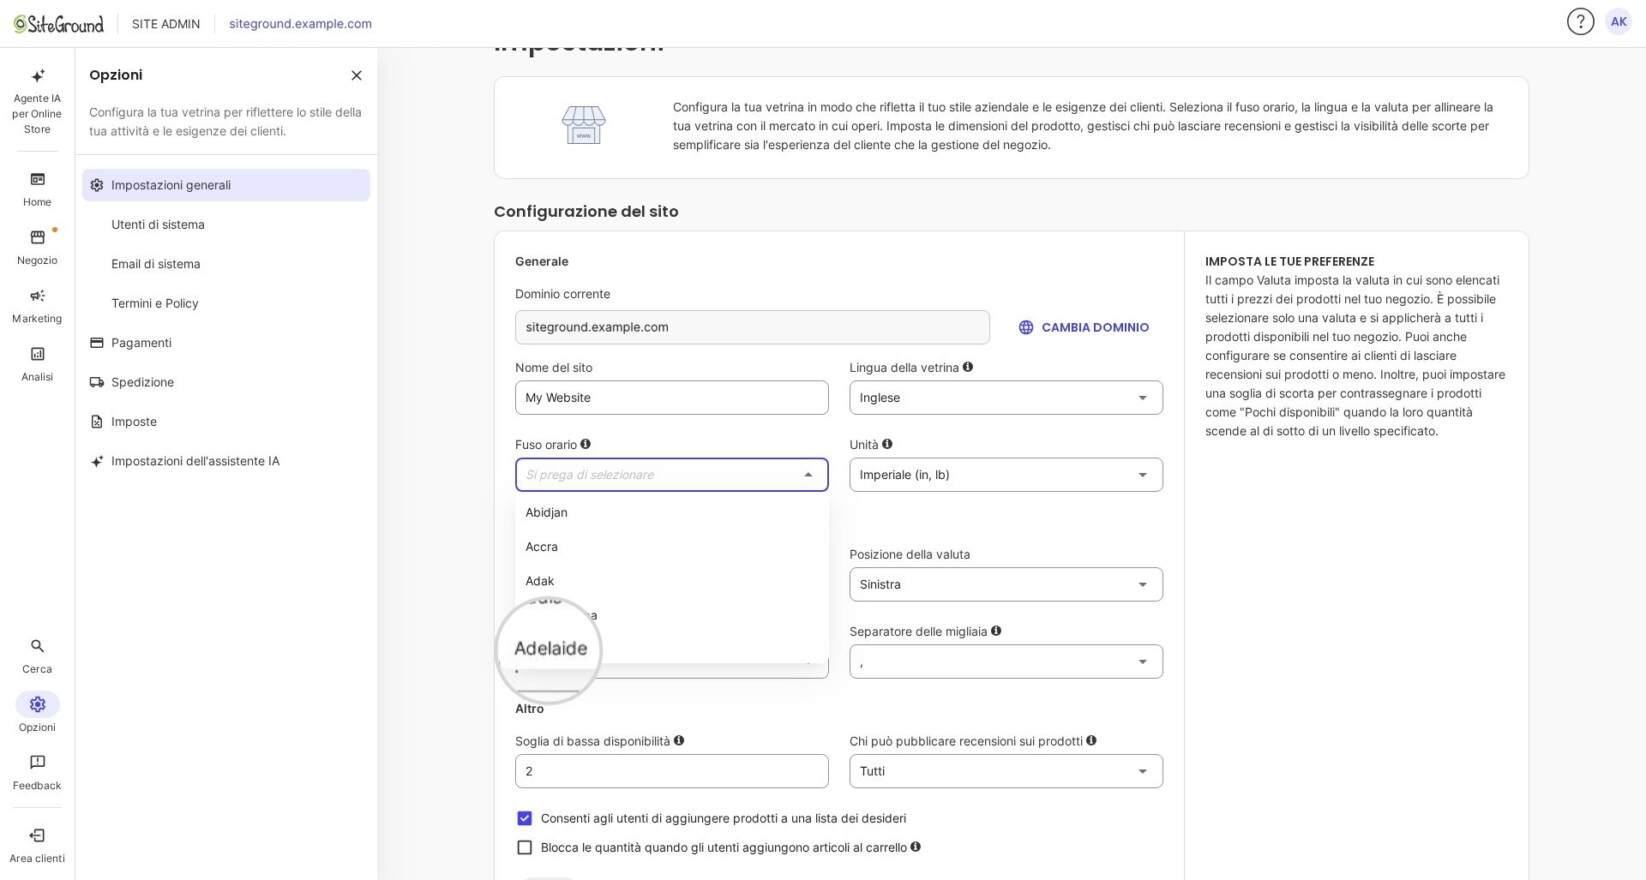Show info for Lingua della vetrina

point(967,367)
